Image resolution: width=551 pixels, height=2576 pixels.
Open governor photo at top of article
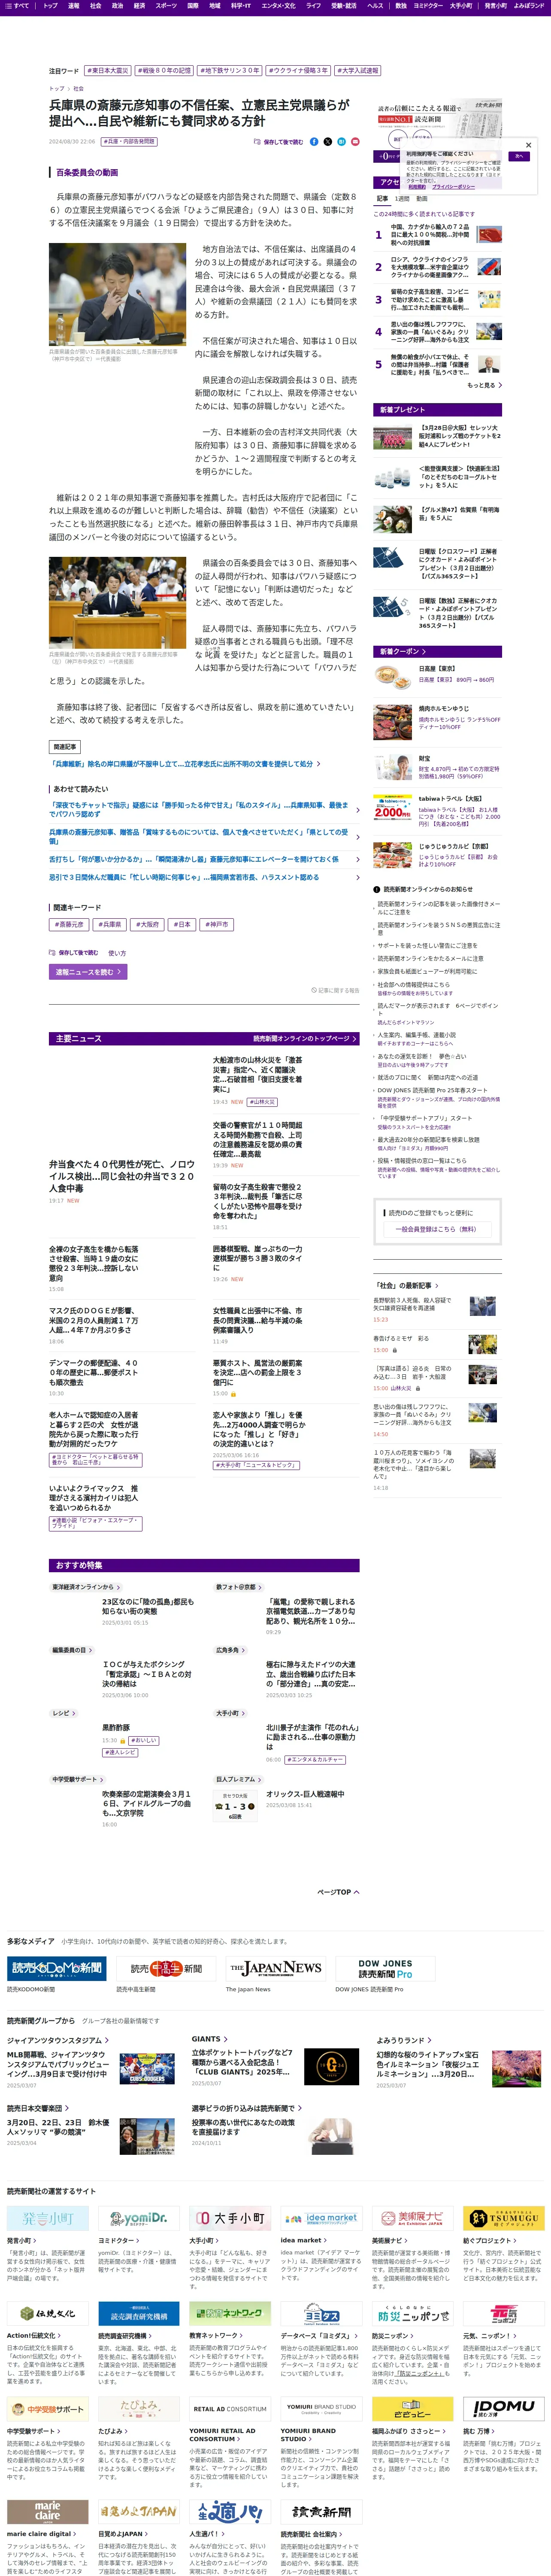(117, 294)
